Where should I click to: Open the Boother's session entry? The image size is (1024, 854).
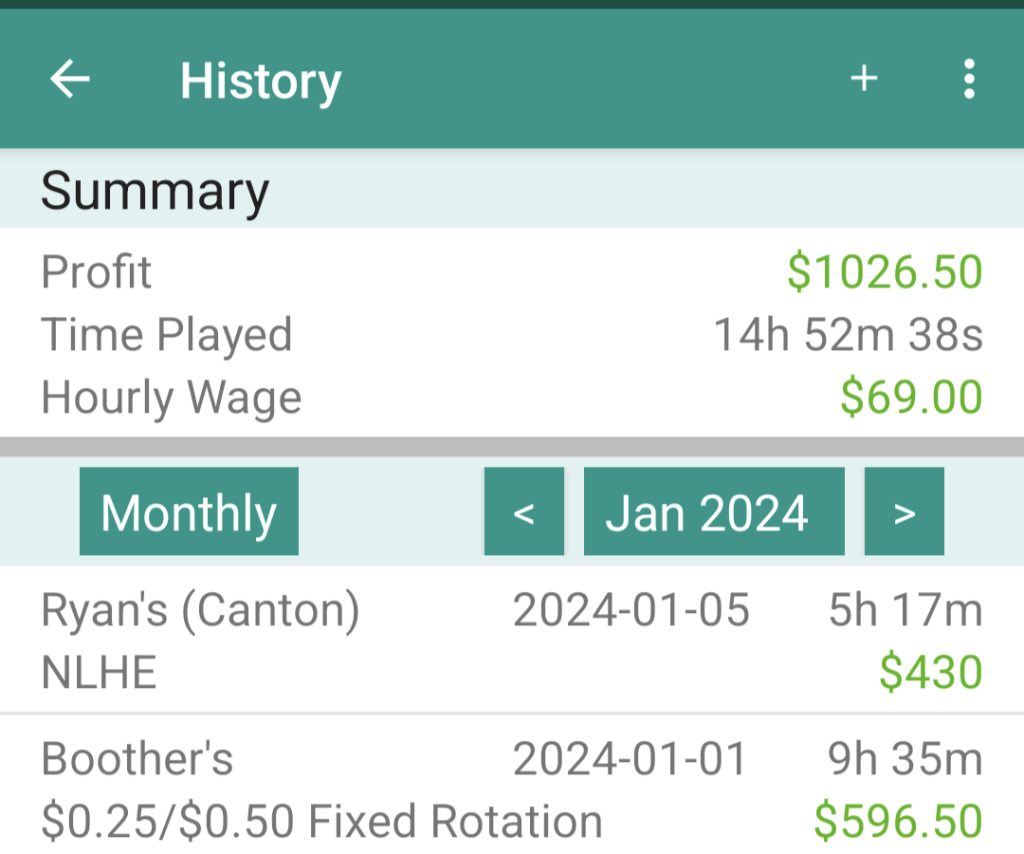[138, 760]
